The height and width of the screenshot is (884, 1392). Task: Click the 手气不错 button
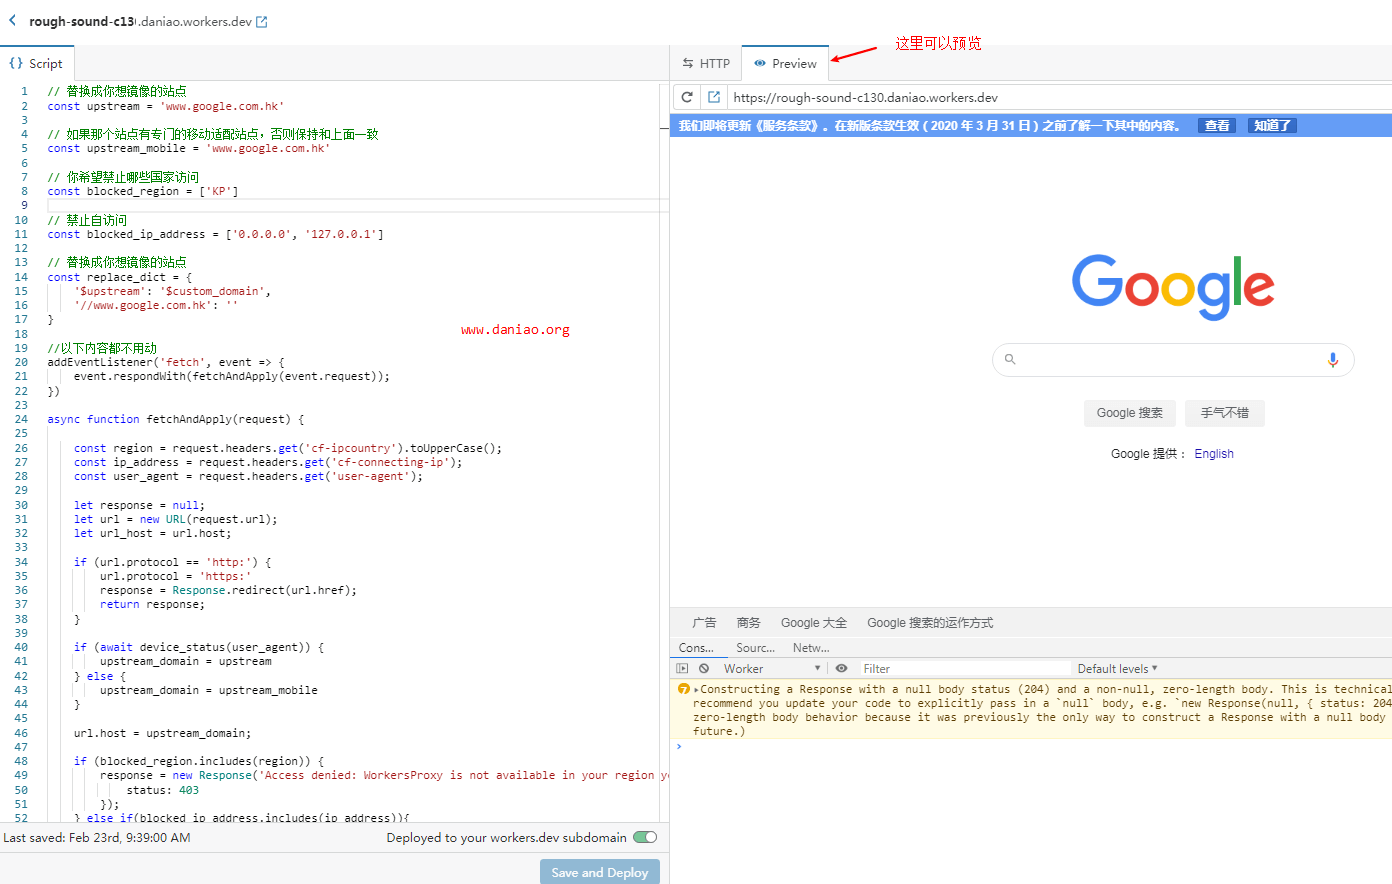1225,413
